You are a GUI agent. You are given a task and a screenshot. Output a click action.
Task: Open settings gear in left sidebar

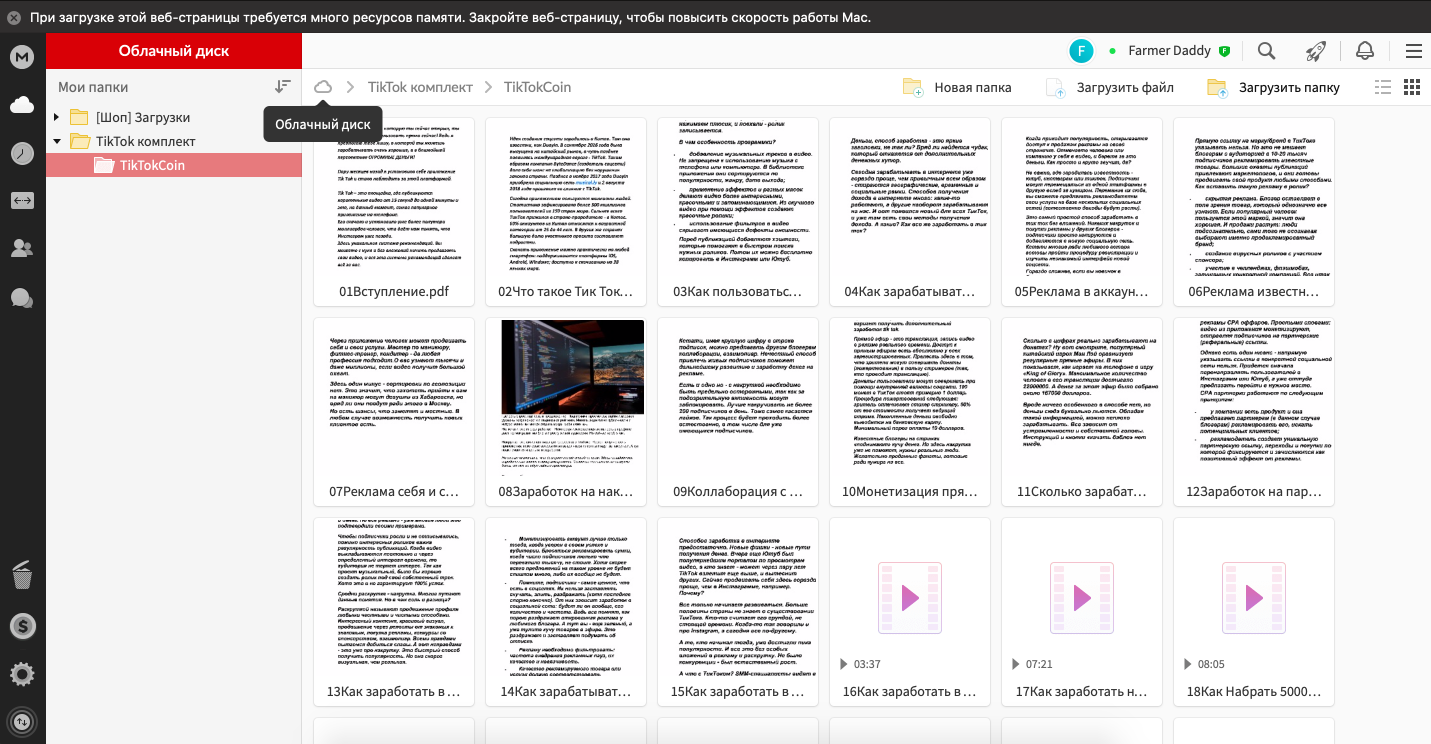click(22, 674)
